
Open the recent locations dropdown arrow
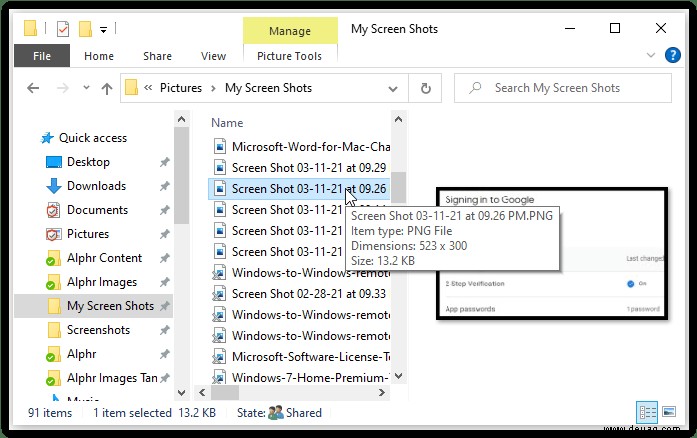[x=86, y=88]
